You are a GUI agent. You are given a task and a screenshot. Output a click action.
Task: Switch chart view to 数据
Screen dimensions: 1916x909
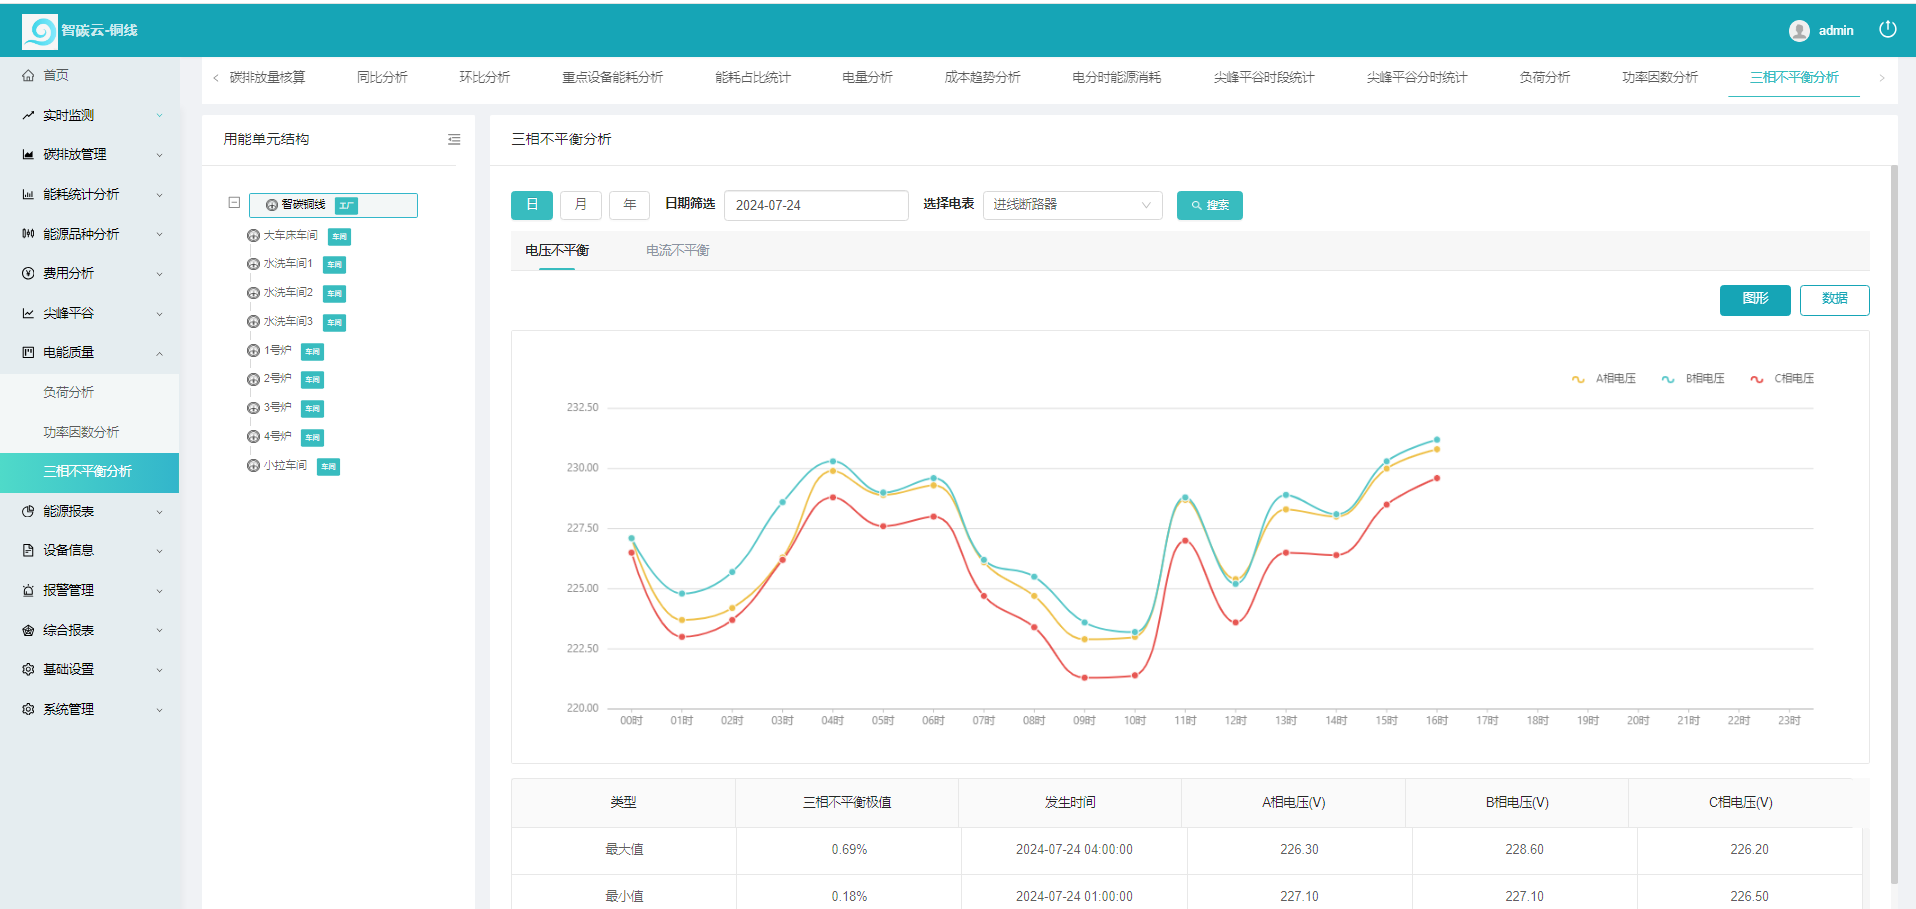1834,299
